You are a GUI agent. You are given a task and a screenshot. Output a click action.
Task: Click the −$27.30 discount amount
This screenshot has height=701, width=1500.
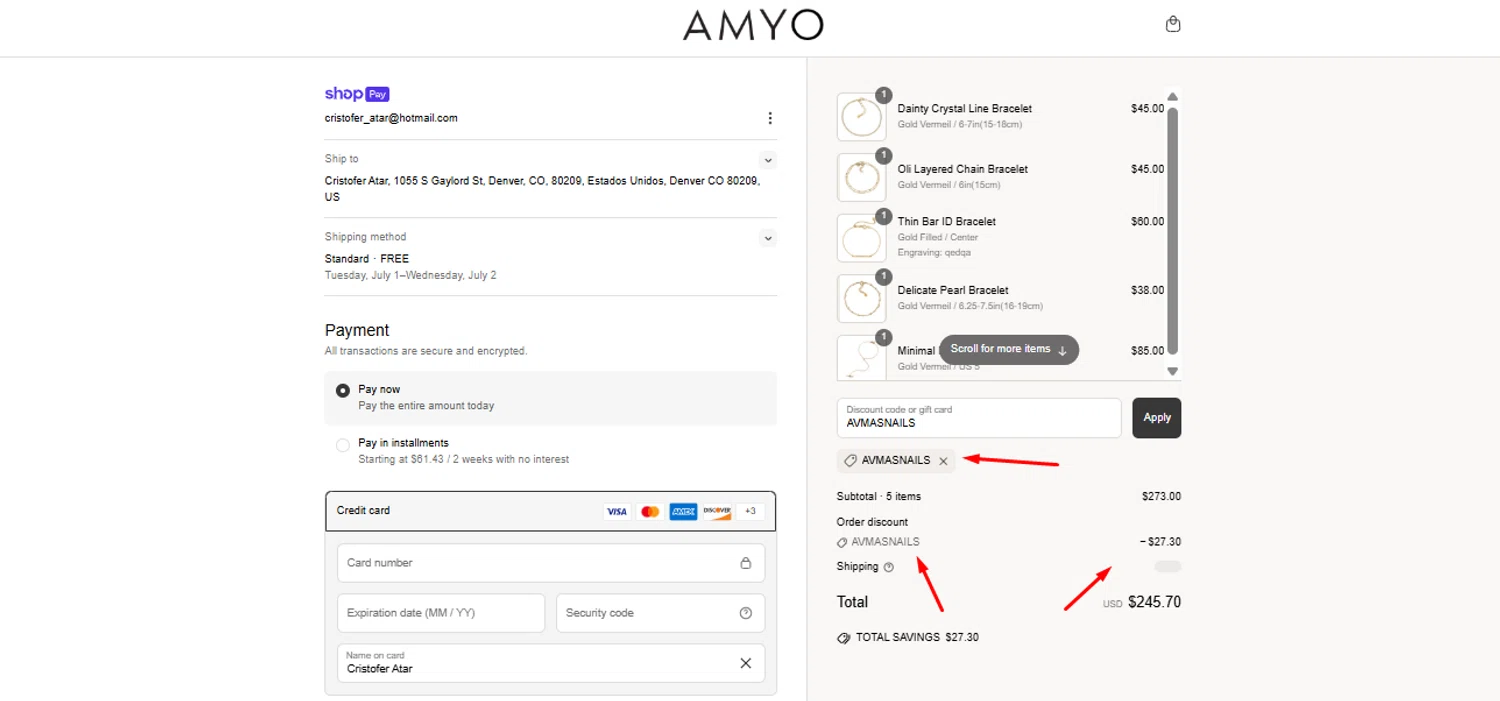1160,542
